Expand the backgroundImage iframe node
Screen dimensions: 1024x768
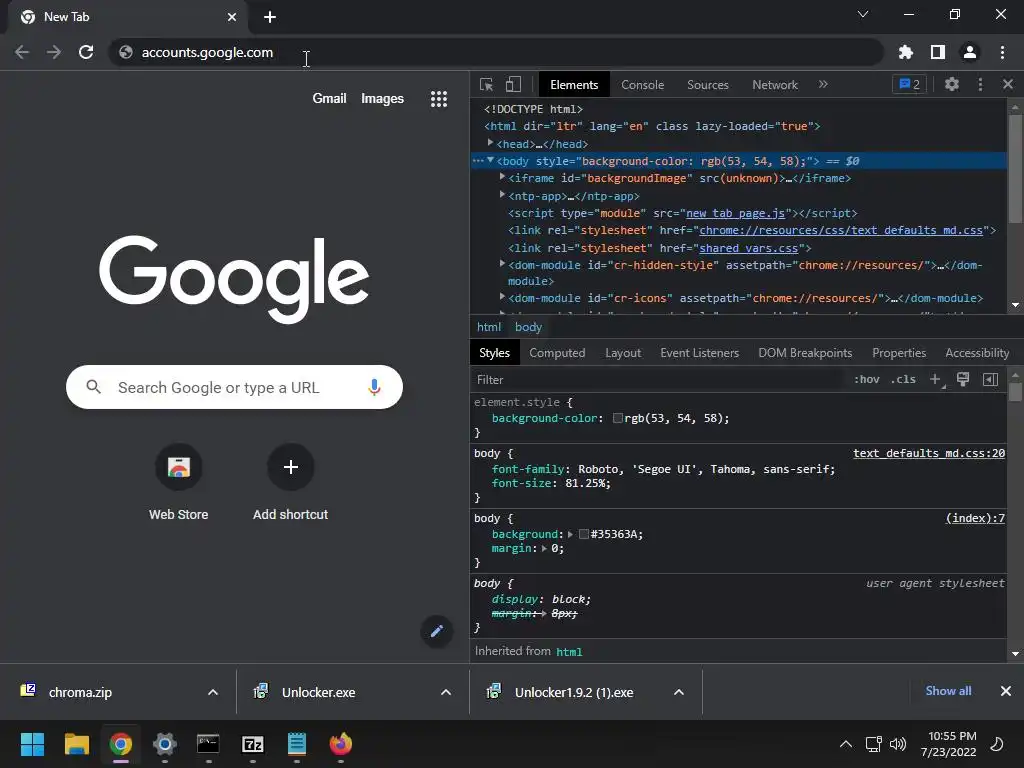tap(502, 177)
